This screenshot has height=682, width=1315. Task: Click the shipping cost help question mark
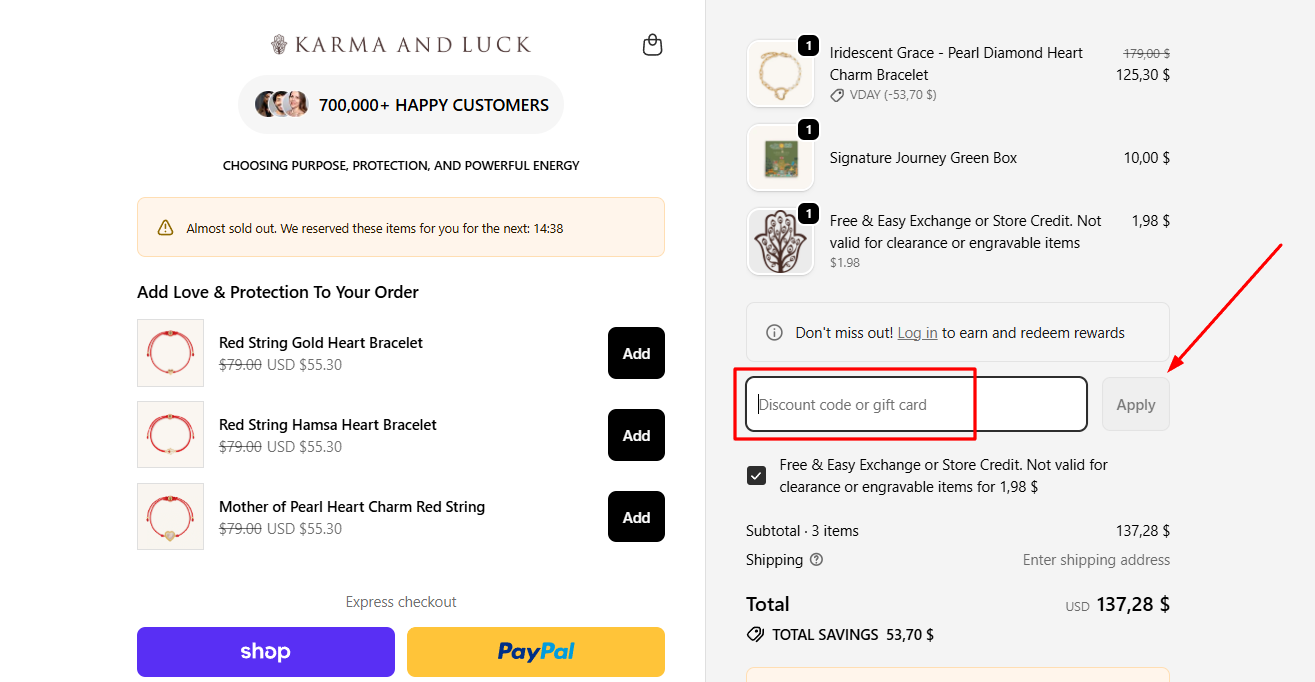pos(817,560)
